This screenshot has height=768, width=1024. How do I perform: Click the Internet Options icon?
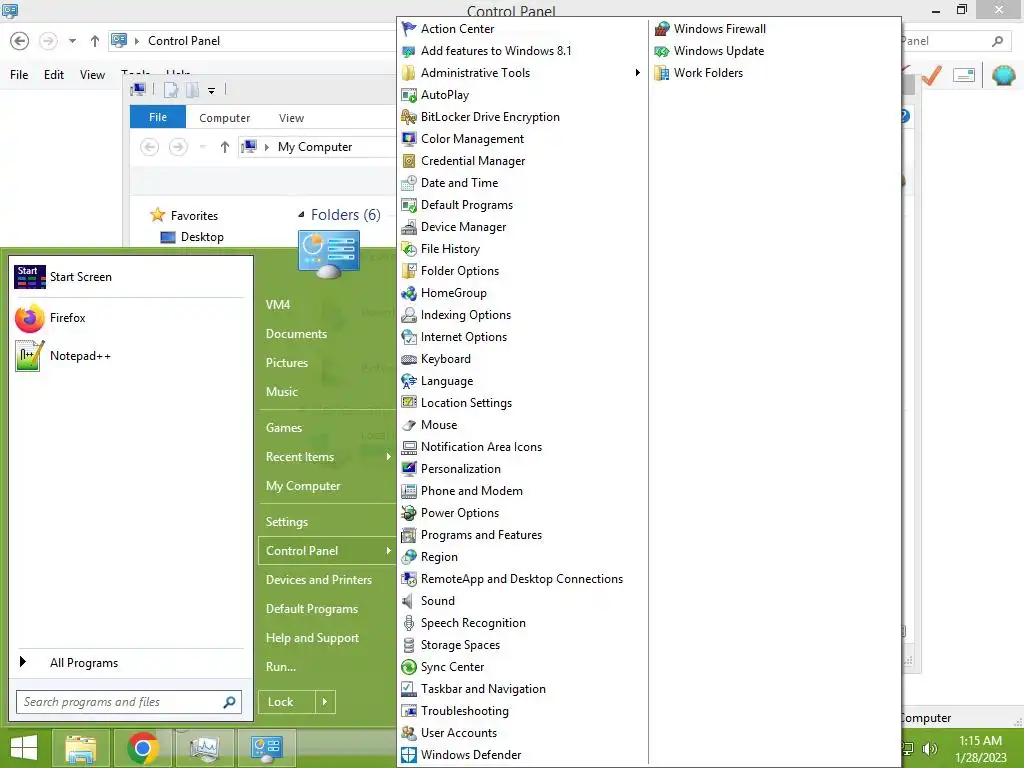coord(409,337)
